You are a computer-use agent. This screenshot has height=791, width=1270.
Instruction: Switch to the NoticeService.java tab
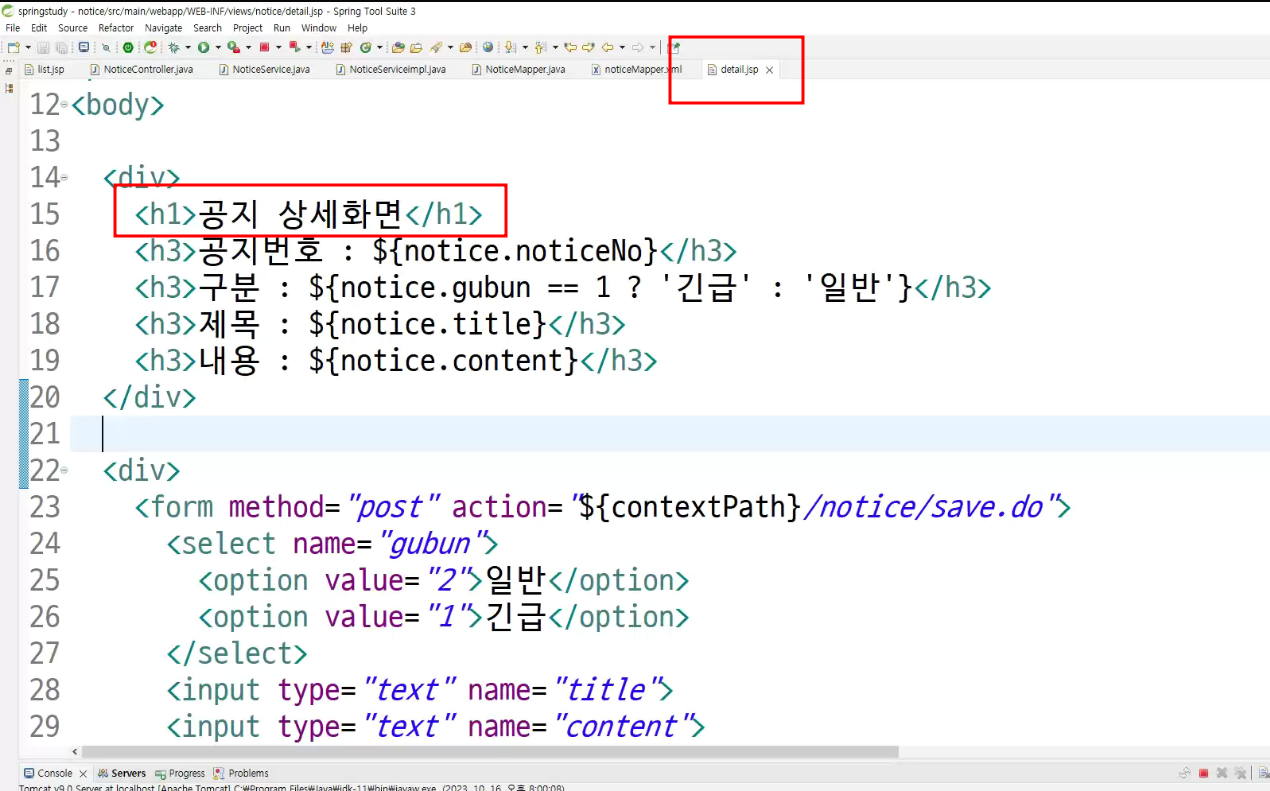tap(264, 70)
